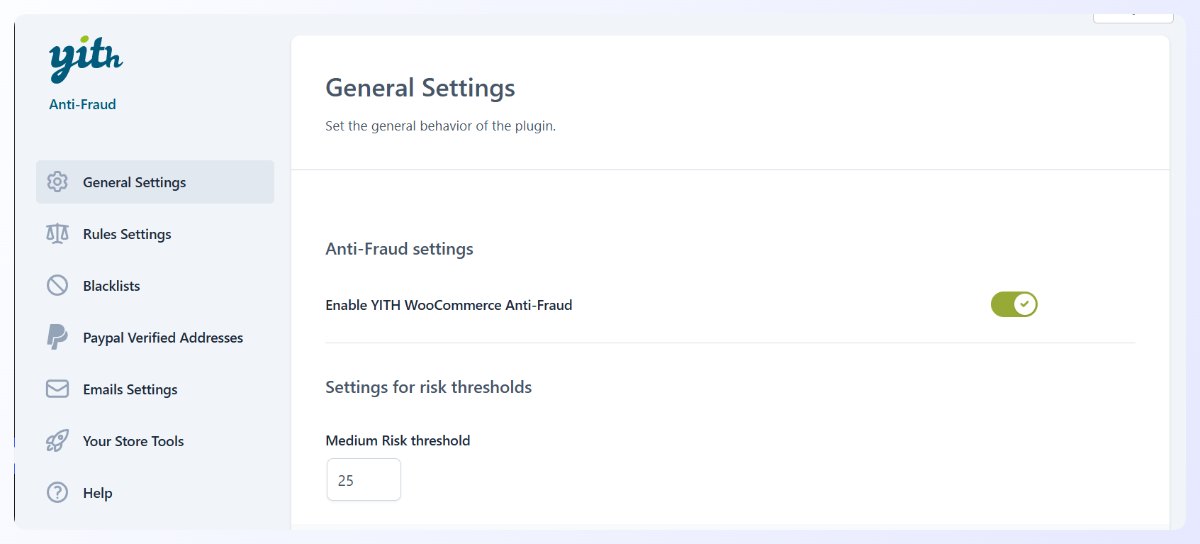Go to the Blacklists section

coord(155,286)
